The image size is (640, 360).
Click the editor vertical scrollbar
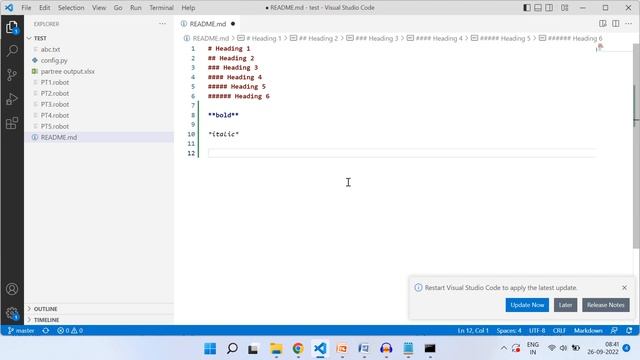tap(636, 145)
